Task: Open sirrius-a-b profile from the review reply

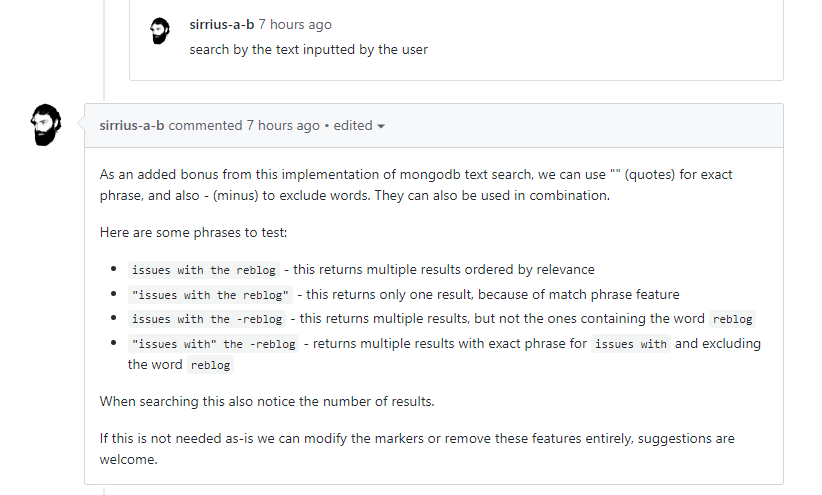Action: pyautogui.click(x=221, y=24)
